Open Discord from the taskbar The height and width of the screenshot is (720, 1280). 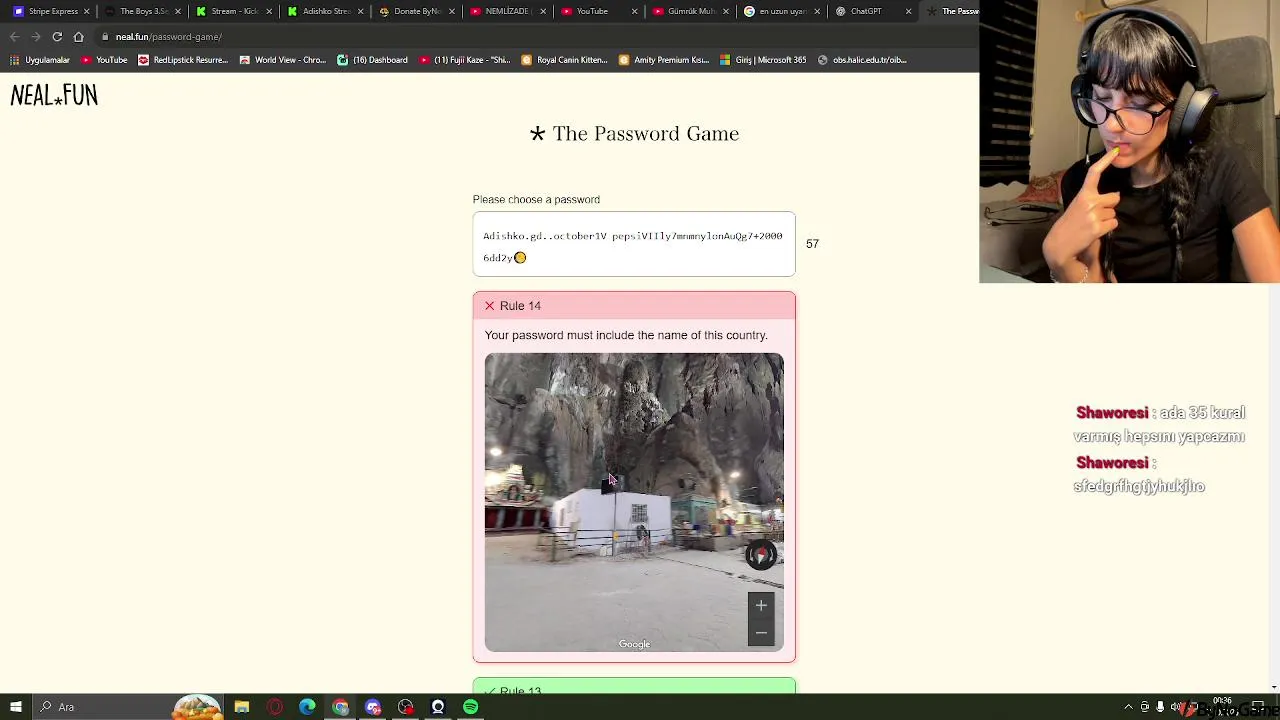click(373, 707)
